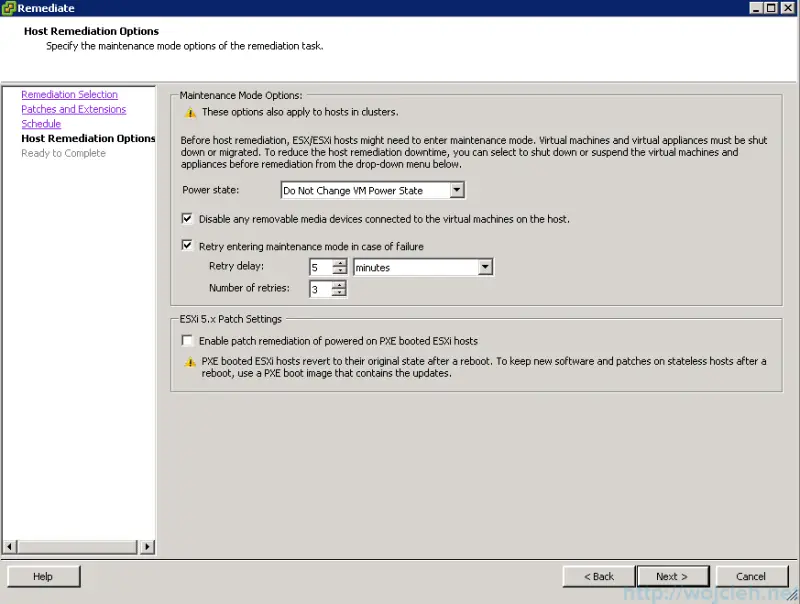The width and height of the screenshot is (800, 604).
Task: Open the Help dialog
Action: point(43,576)
